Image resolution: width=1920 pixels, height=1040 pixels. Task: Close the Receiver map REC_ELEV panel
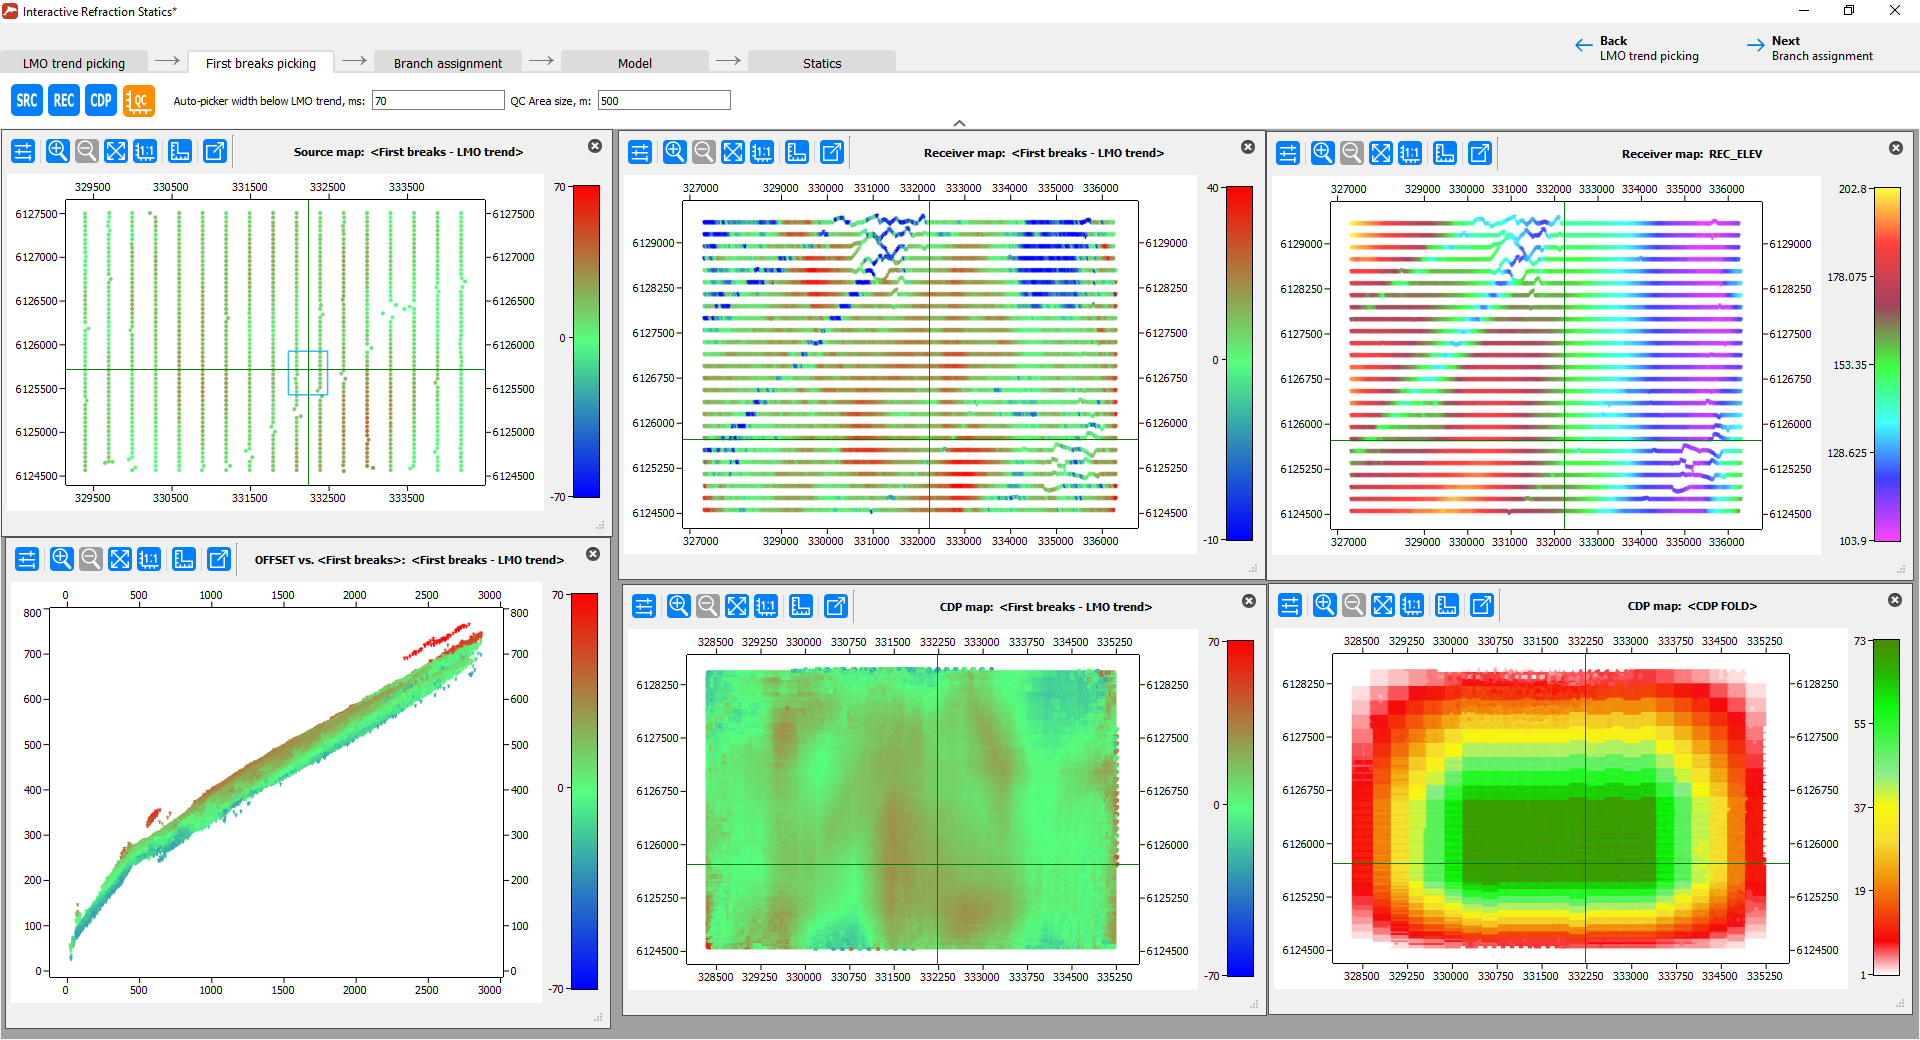pyautogui.click(x=1896, y=148)
